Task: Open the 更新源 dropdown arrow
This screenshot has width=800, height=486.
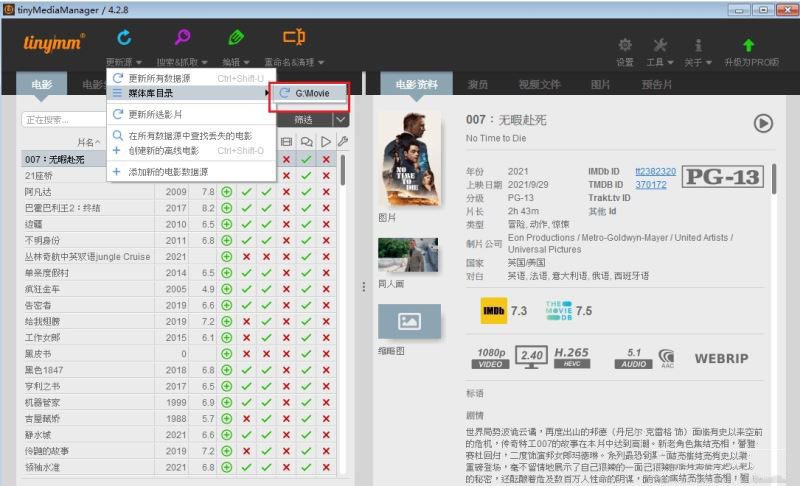Action: tap(139, 62)
